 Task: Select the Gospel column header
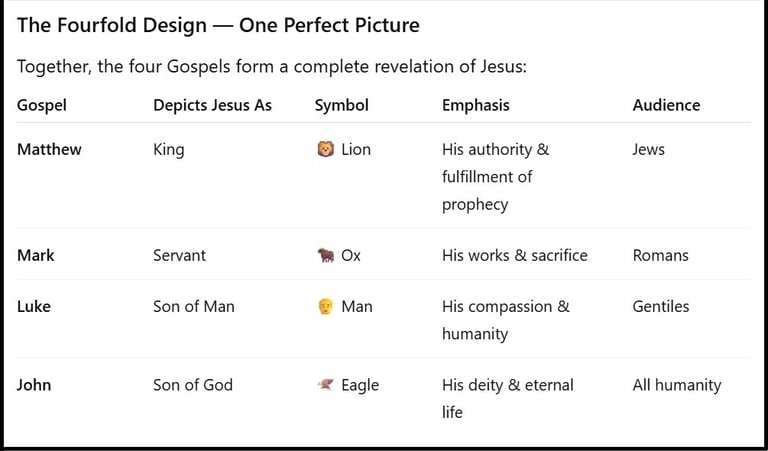tap(42, 105)
